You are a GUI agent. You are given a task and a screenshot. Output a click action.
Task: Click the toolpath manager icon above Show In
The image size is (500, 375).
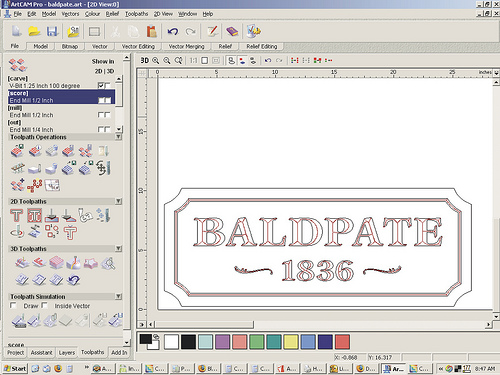(18, 65)
